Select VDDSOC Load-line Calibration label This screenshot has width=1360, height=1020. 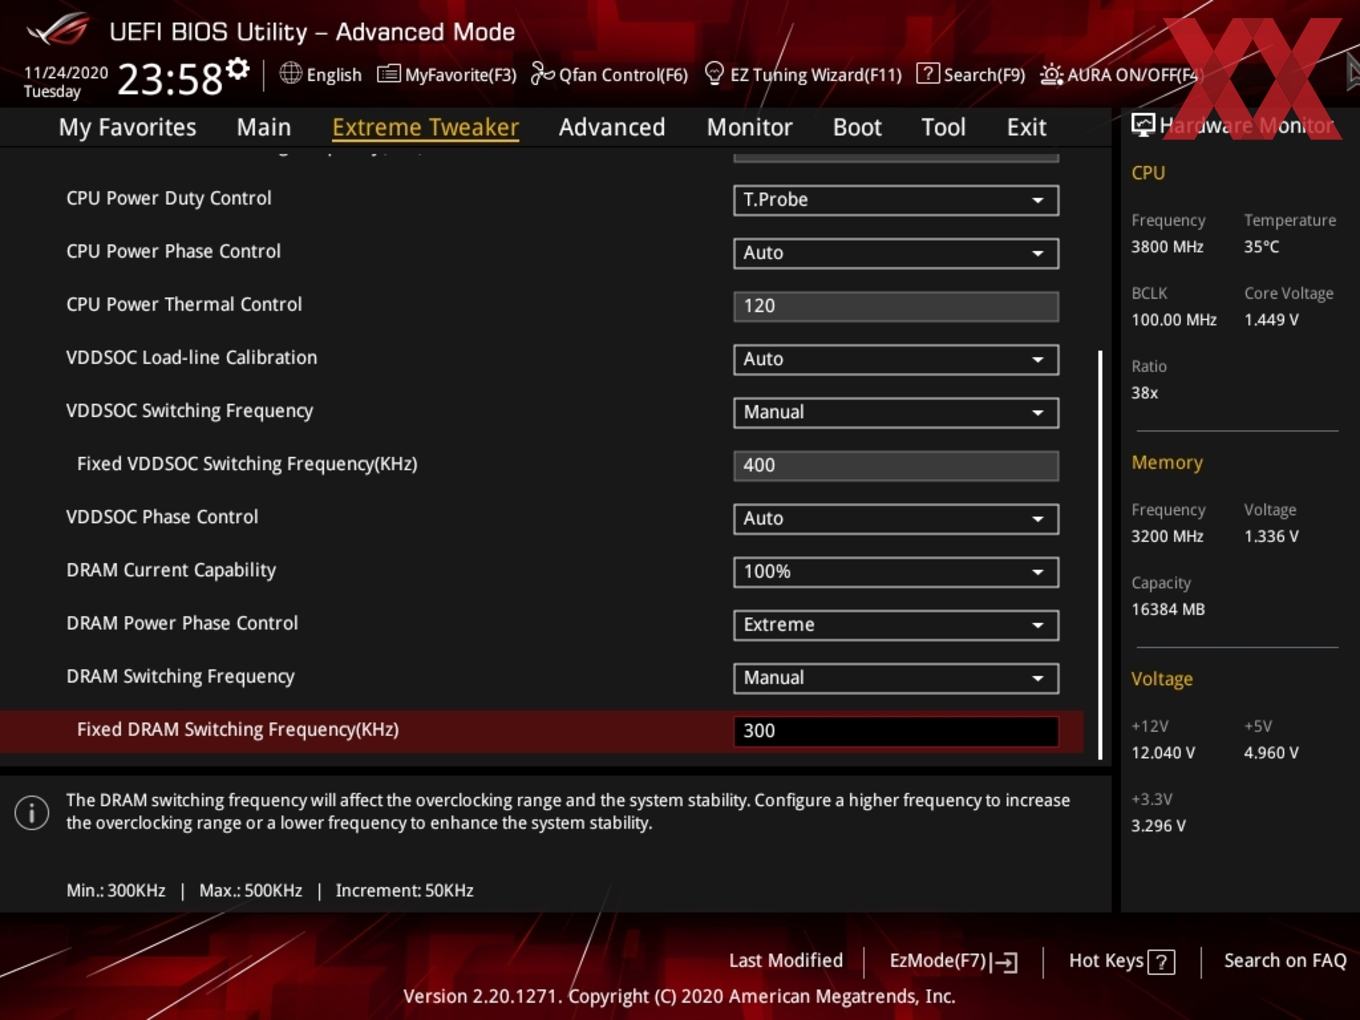click(191, 357)
